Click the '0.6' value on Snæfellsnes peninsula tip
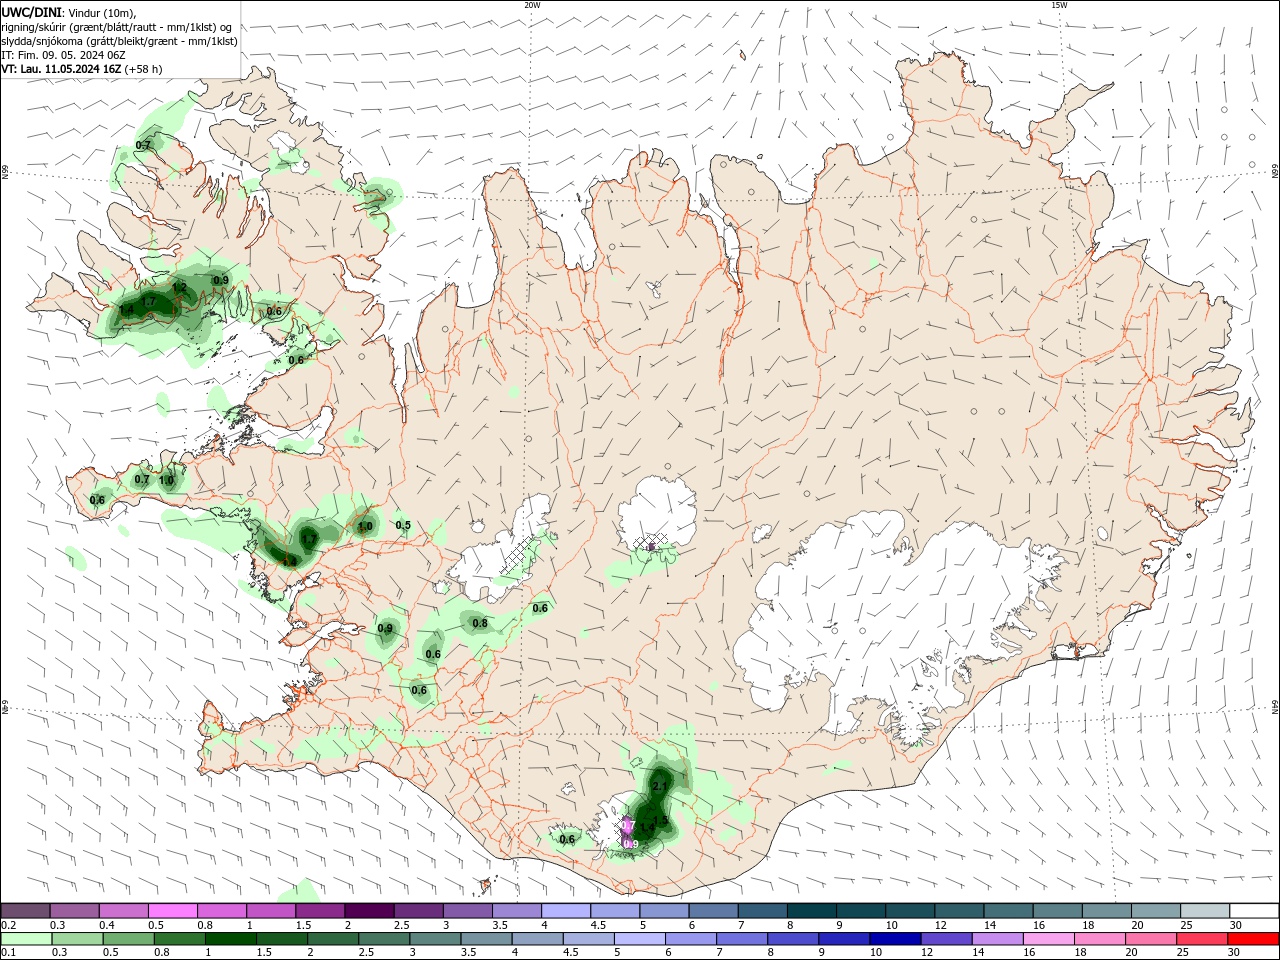The height and width of the screenshot is (960, 1280). (x=97, y=500)
